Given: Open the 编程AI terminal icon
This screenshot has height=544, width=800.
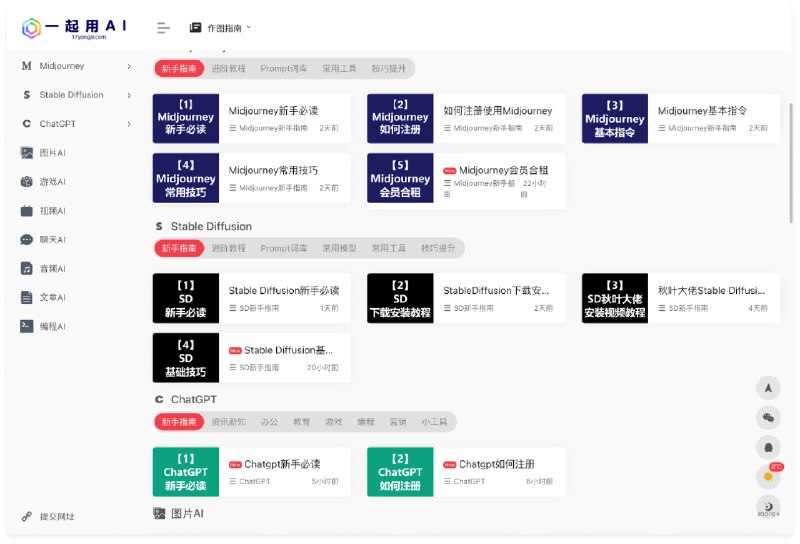Looking at the screenshot, I should point(27,326).
